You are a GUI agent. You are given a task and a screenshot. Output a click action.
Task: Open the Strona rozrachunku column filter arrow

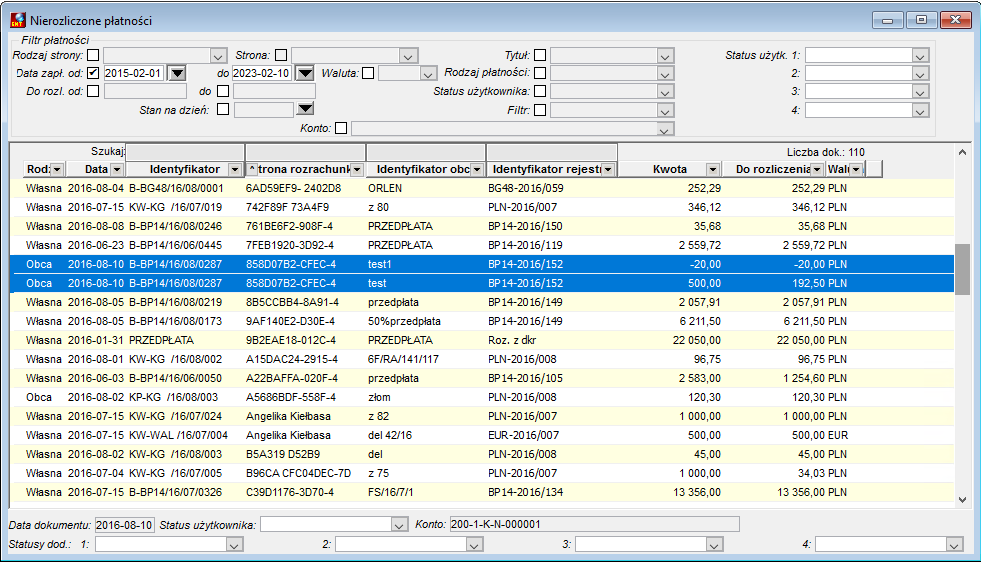point(357,170)
